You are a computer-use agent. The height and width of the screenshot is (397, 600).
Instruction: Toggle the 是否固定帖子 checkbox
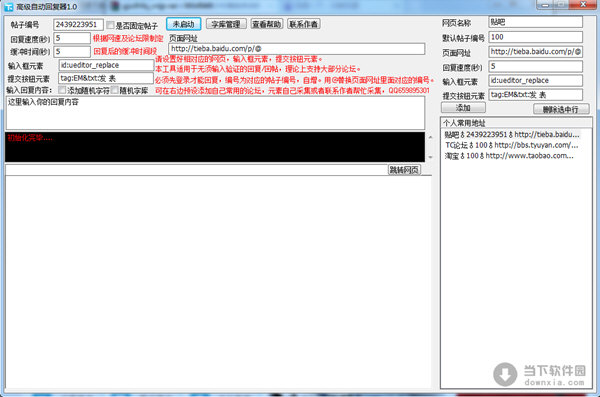tap(110, 25)
